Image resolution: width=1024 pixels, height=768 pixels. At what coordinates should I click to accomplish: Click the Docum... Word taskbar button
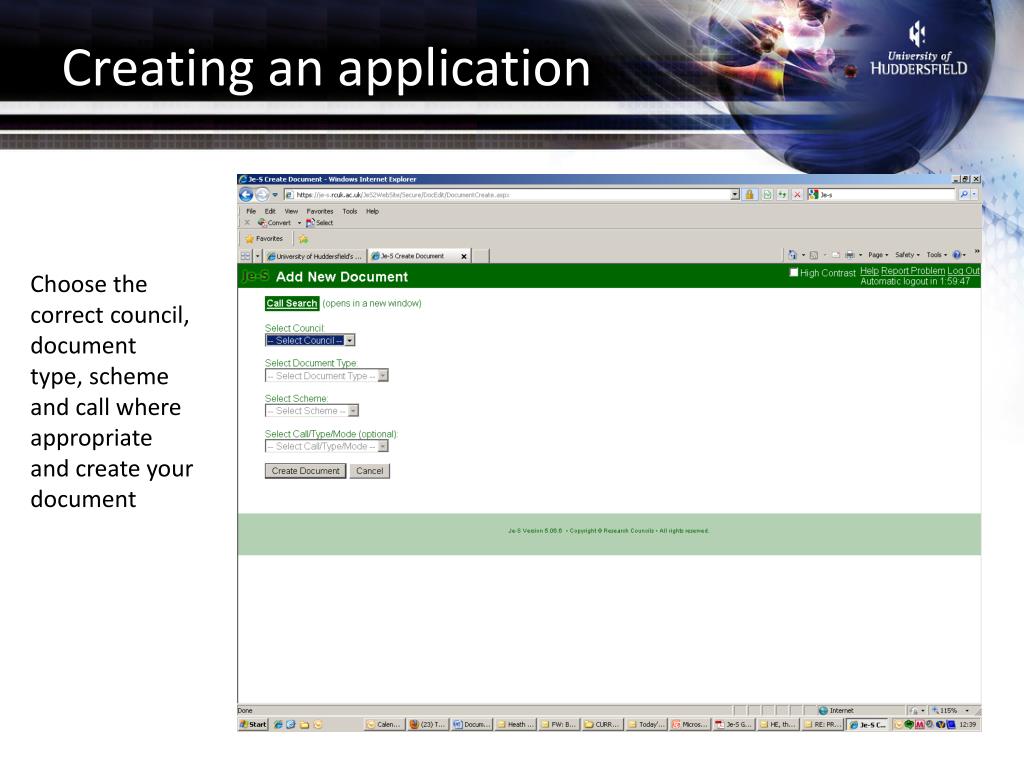tap(472, 724)
